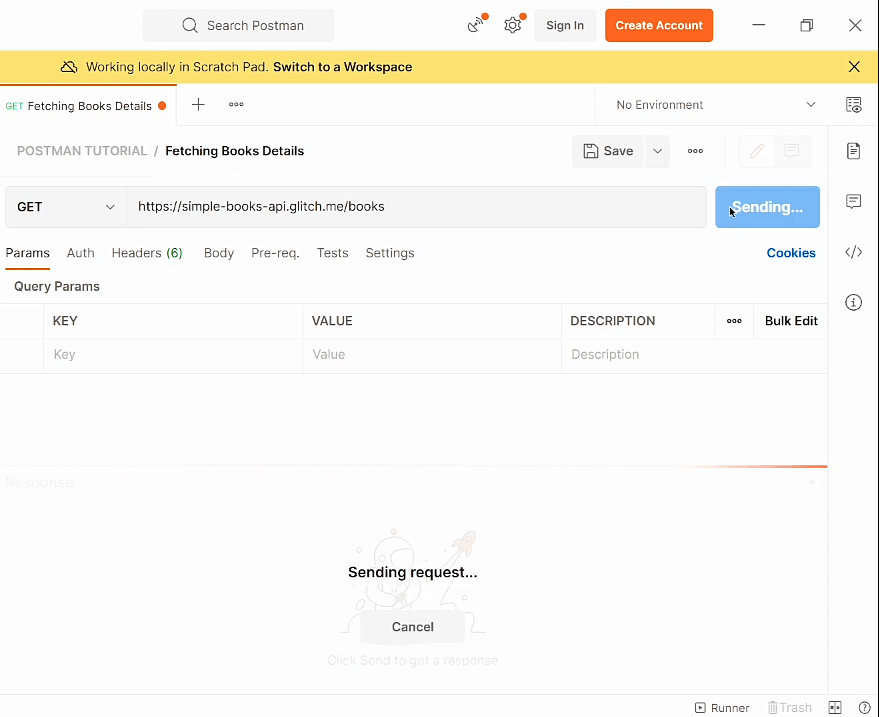Screen dimensions: 879x717
Task: Expand the Save options arrow
Action: click(658, 151)
